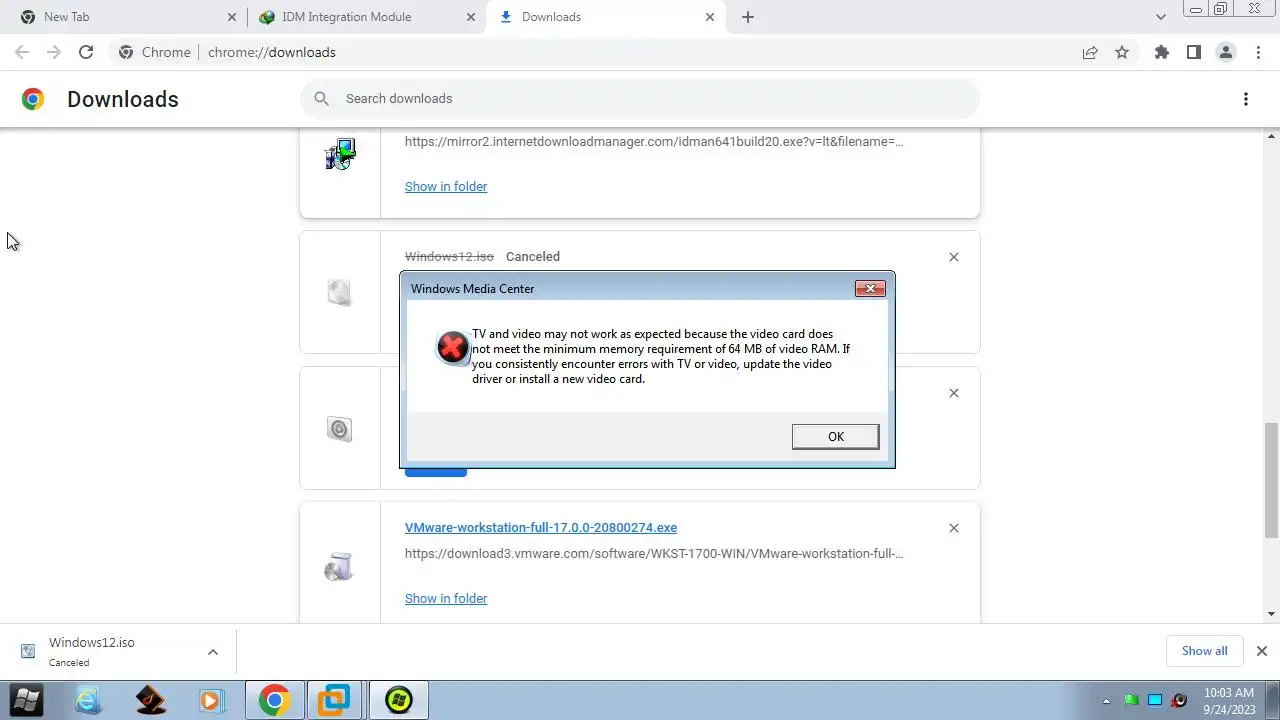This screenshot has height=720, width=1280.
Task: Open the Windows Start menu
Action: point(27,700)
